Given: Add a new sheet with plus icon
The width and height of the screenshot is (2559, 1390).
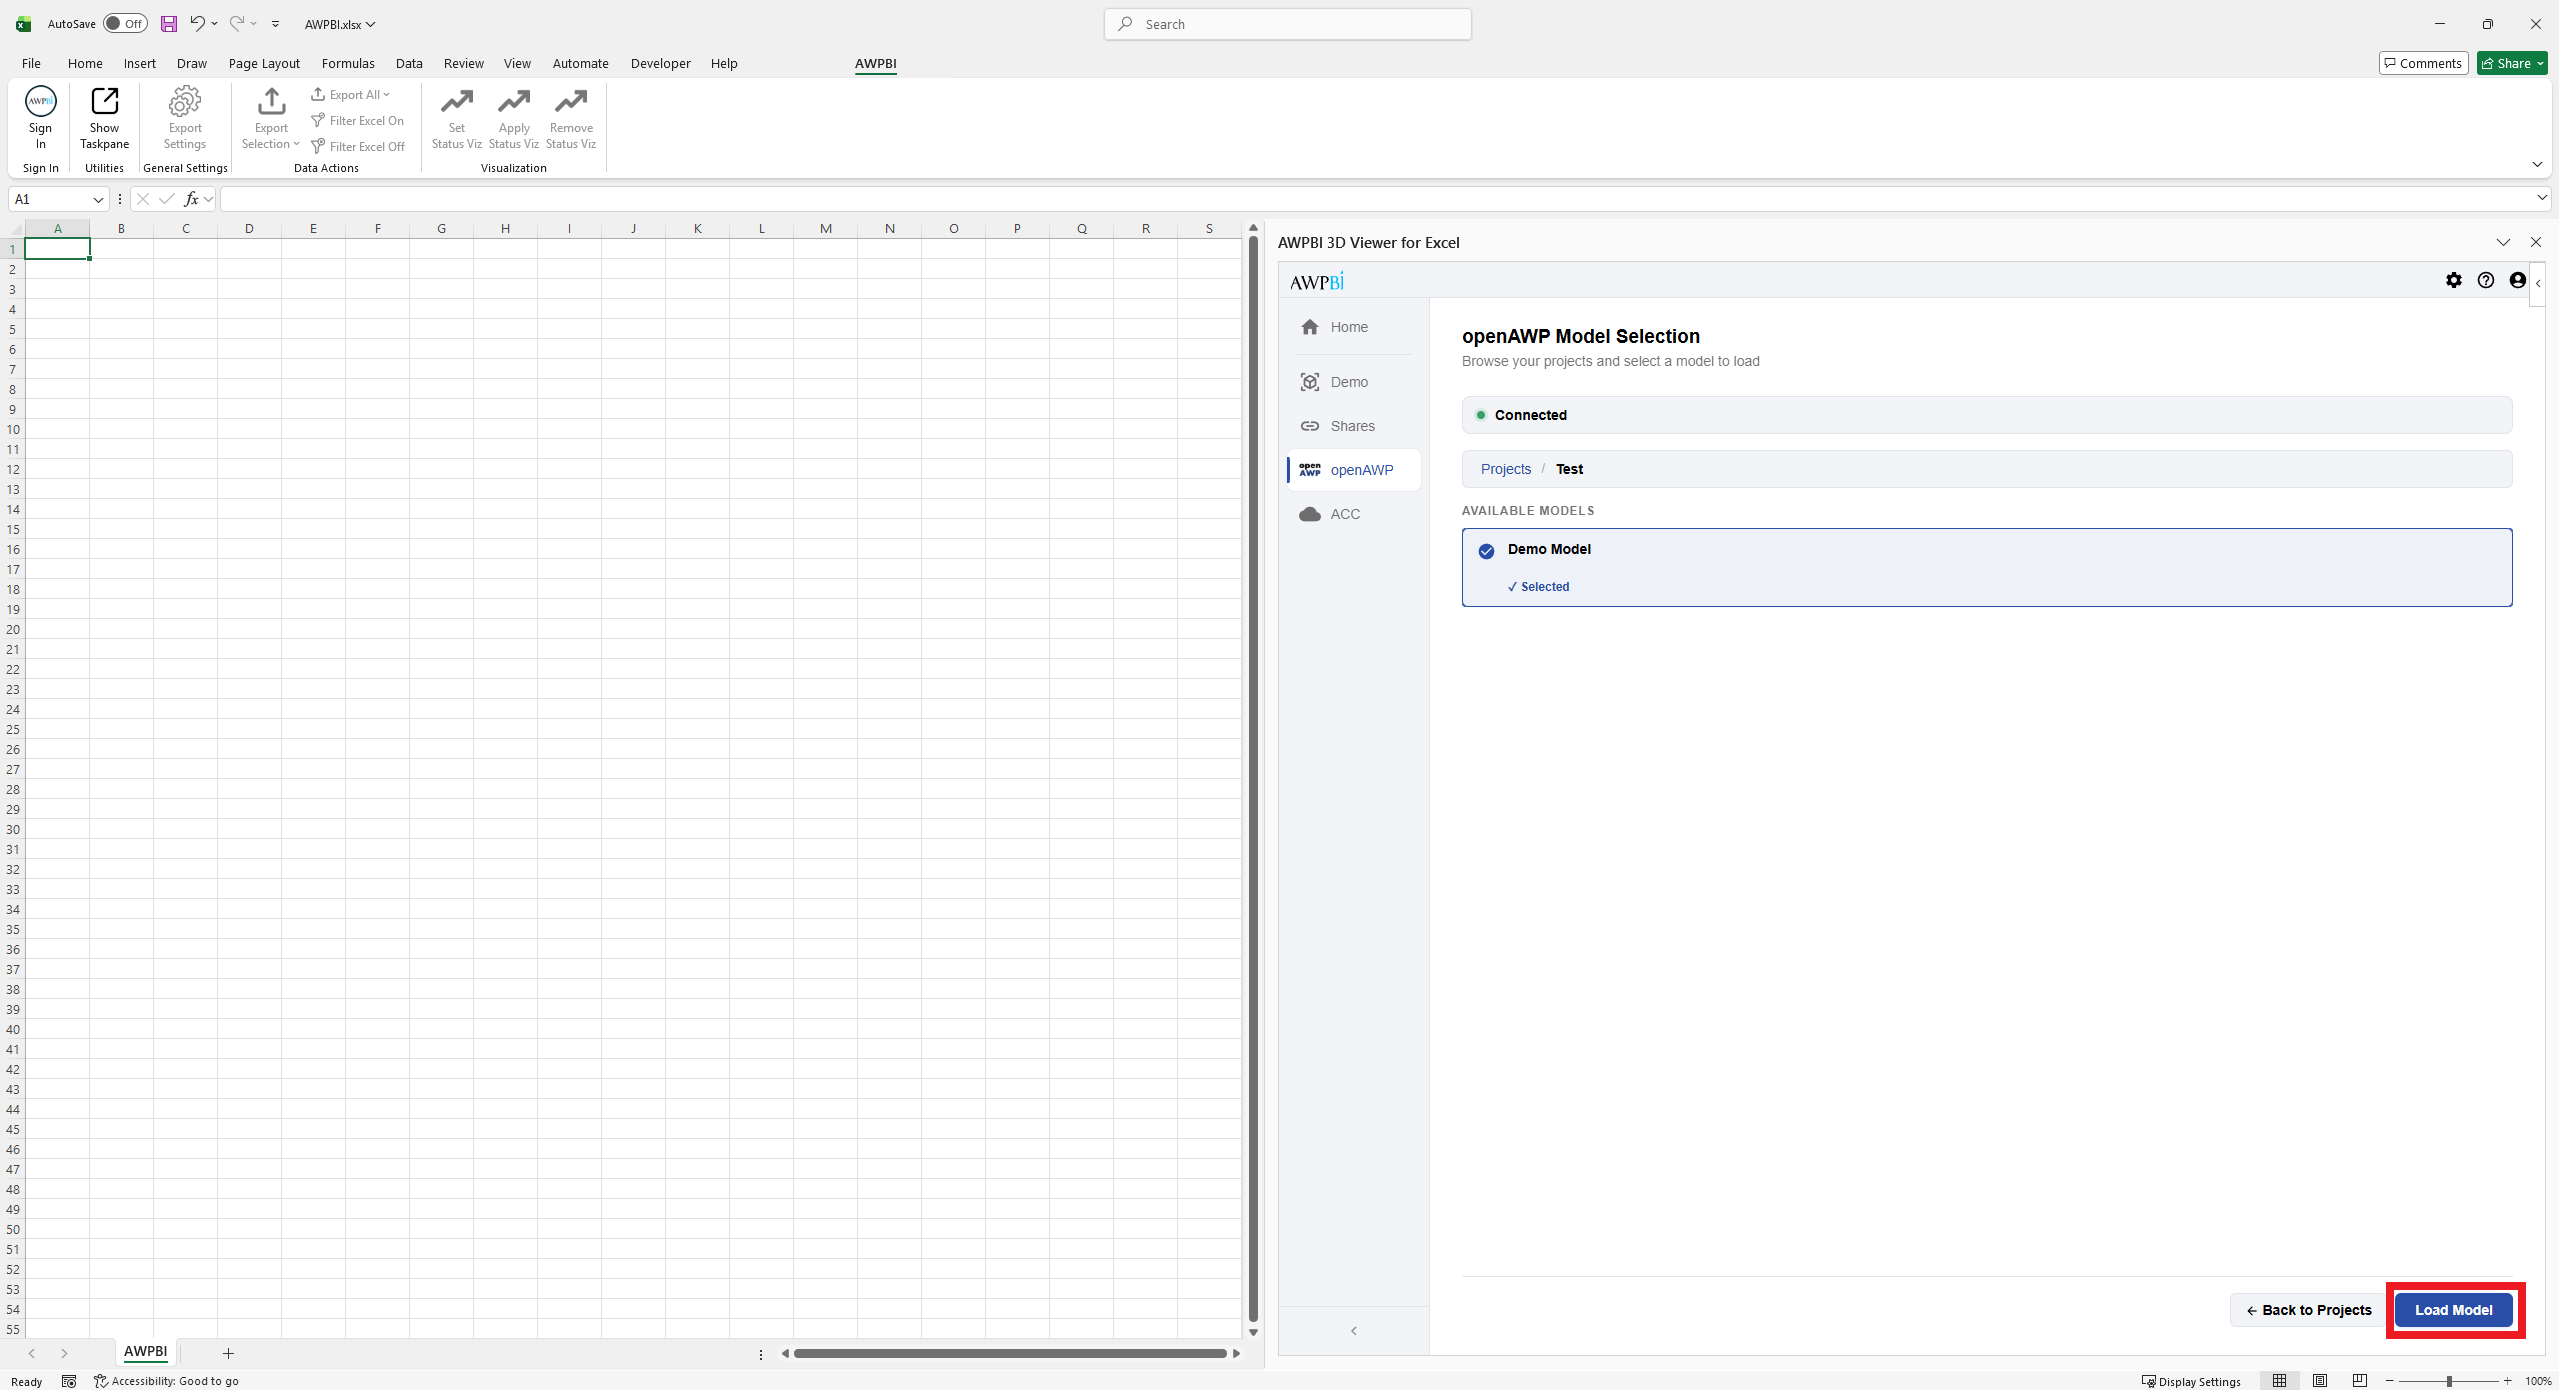Looking at the screenshot, I should (228, 1353).
